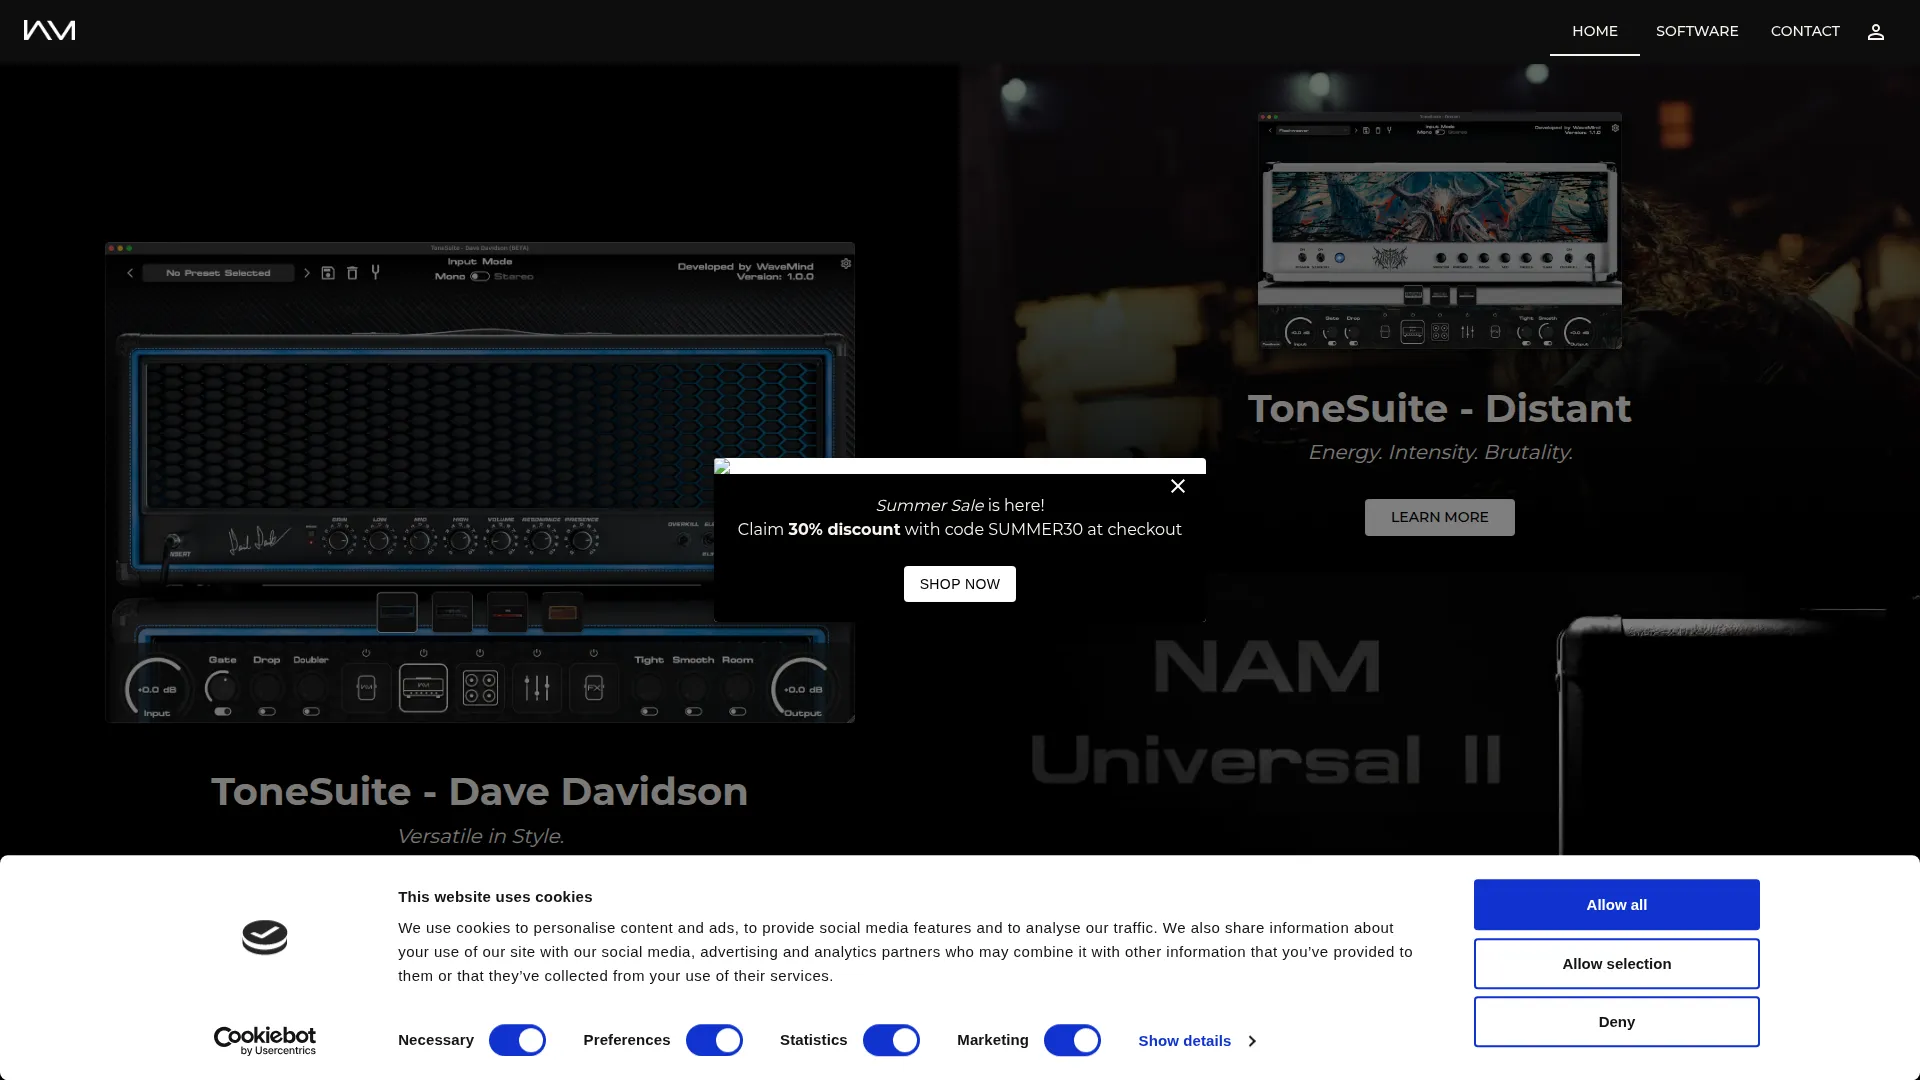Click the ToneSuite Distant plugin screenshot
The width and height of the screenshot is (1920, 1080).
coord(1440,230)
